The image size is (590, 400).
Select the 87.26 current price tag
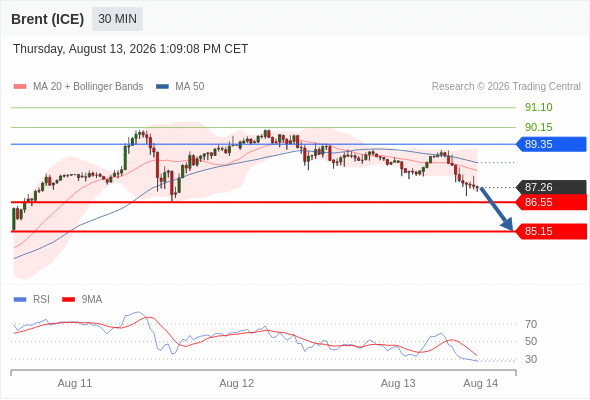tap(551, 187)
